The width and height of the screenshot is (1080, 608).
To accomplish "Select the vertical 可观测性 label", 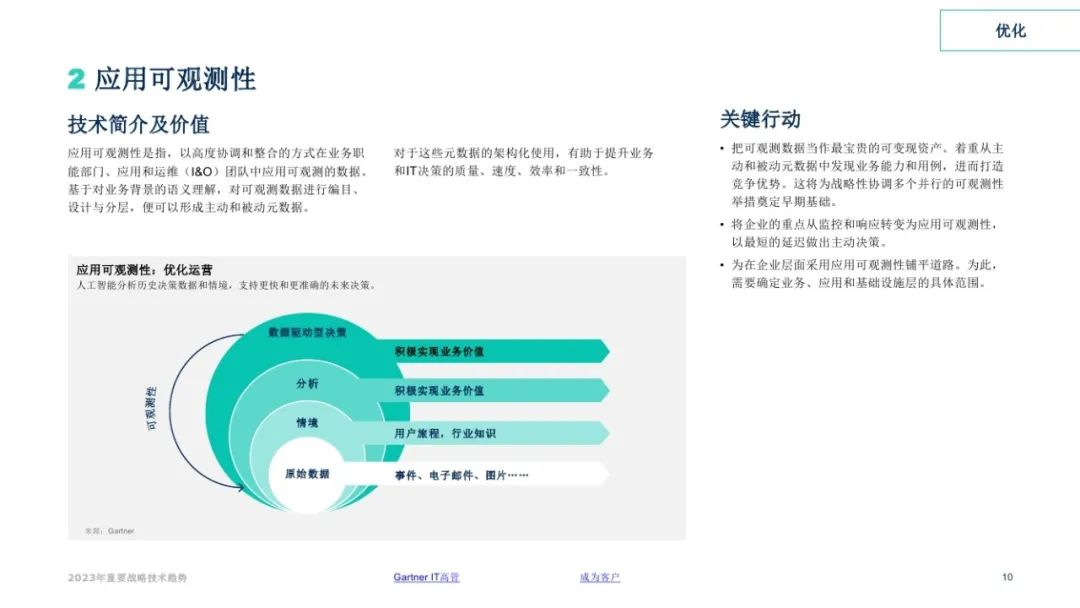I will click(x=152, y=407).
